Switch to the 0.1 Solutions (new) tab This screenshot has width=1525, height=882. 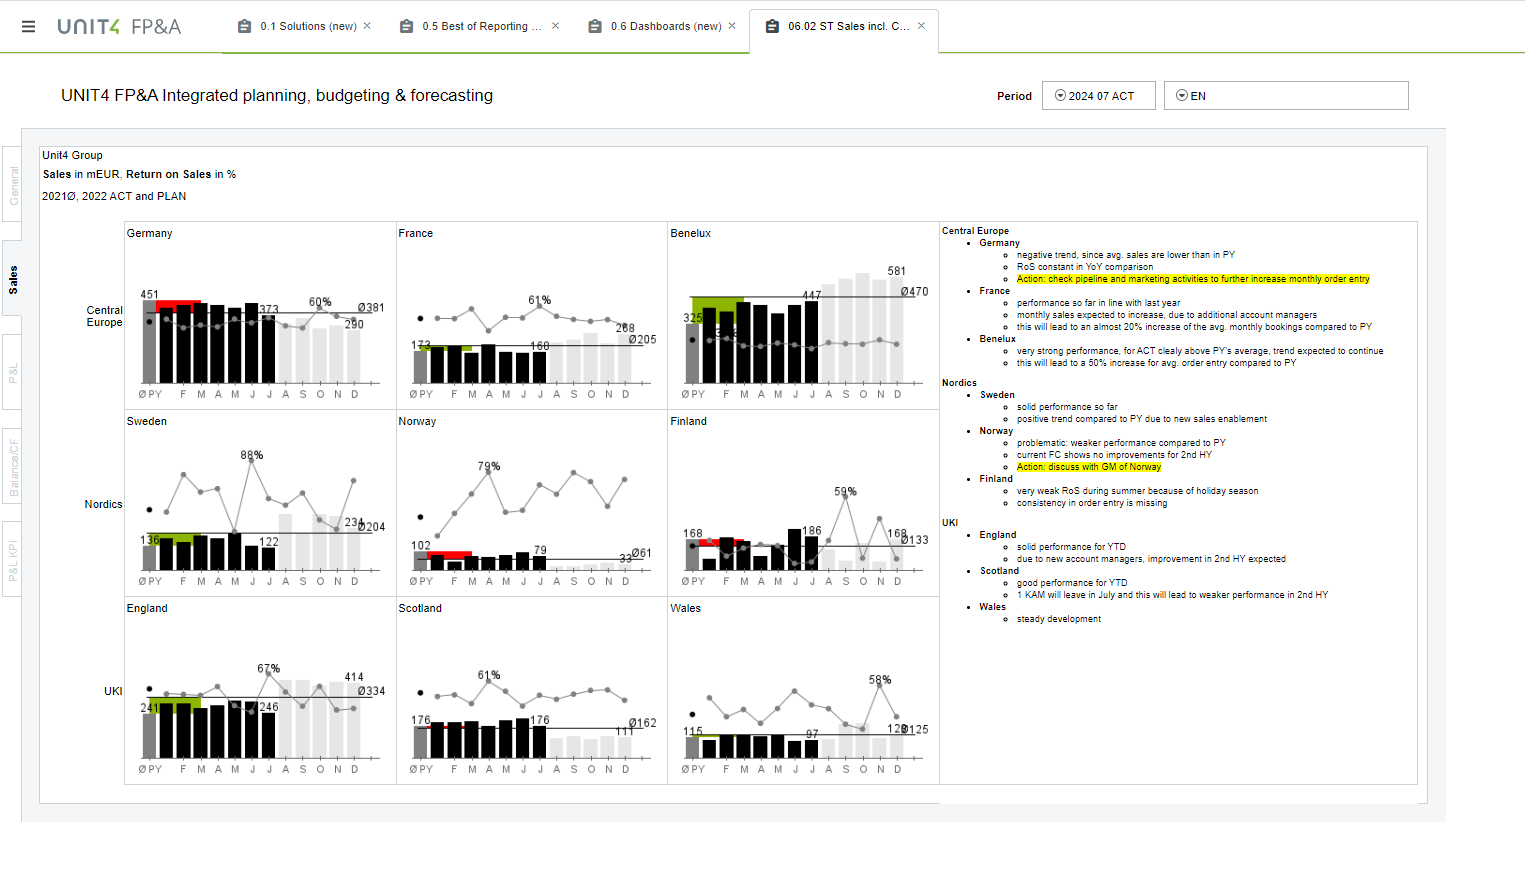coord(308,27)
